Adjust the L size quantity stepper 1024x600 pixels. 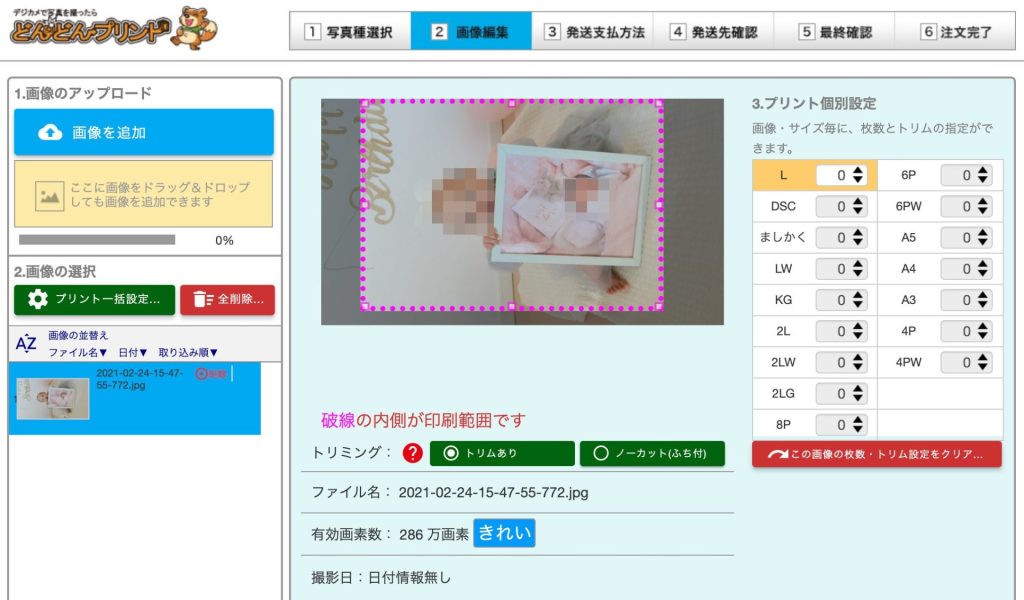click(858, 175)
